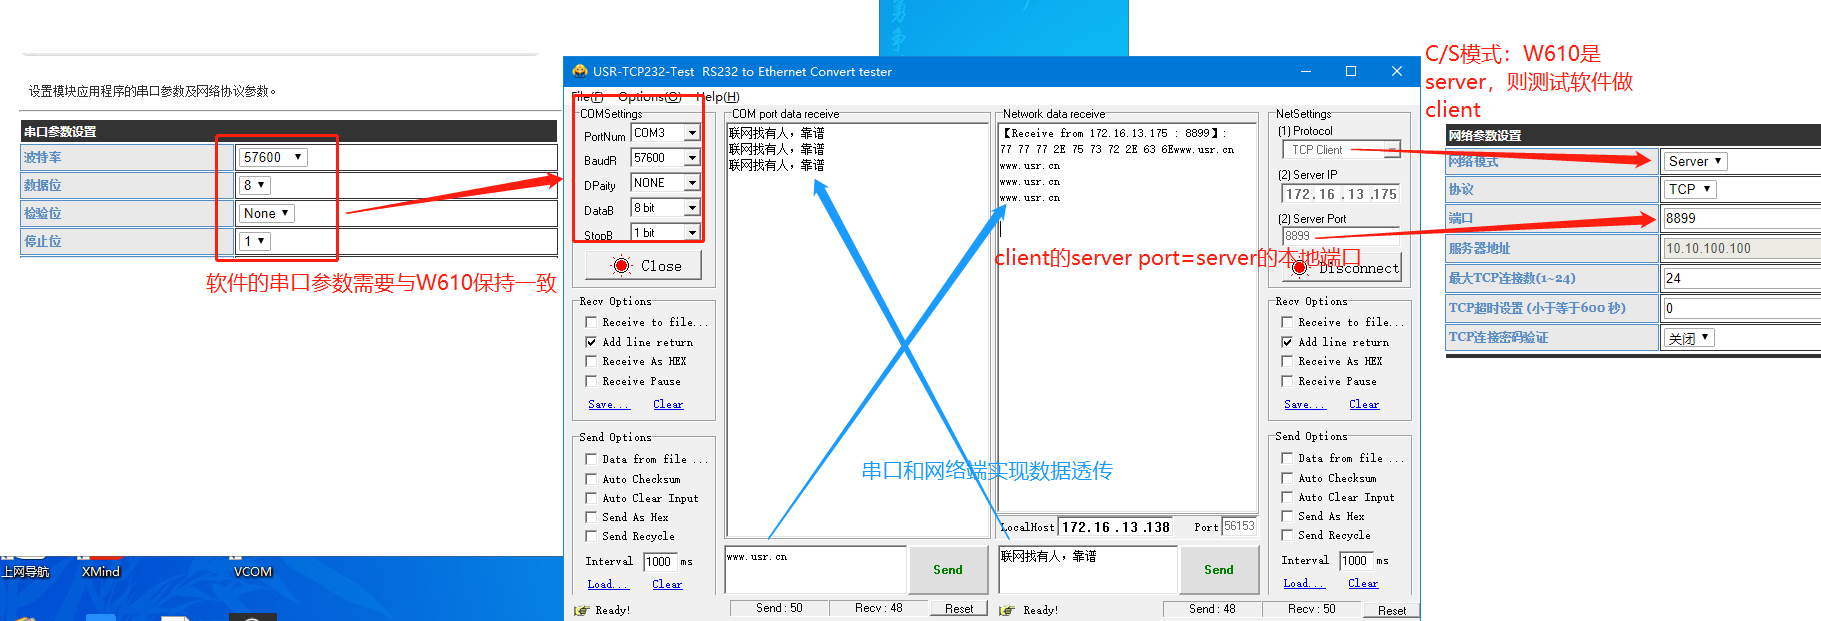Image resolution: width=1821 pixels, height=621 pixels.
Task: Expand the PortNum COM3 dropdown
Action: [x=691, y=133]
